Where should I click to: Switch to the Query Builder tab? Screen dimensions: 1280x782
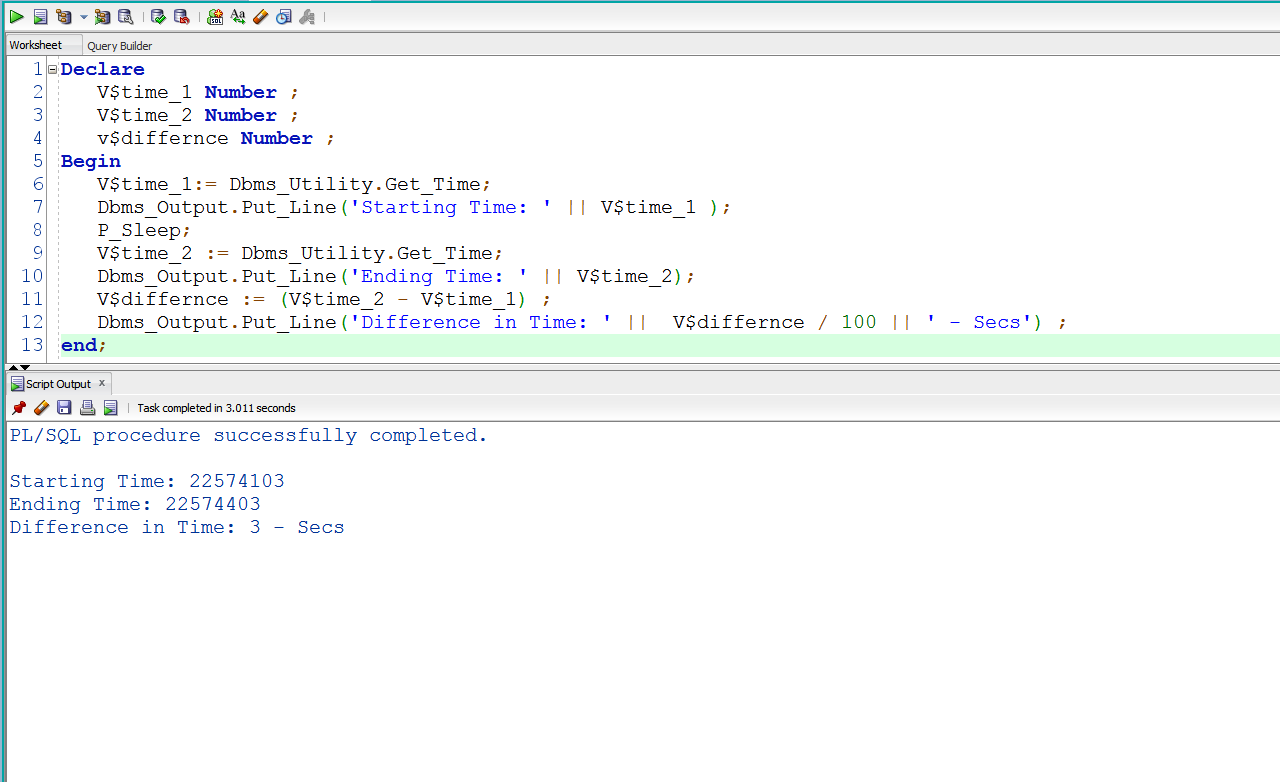pyautogui.click(x=120, y=46)
